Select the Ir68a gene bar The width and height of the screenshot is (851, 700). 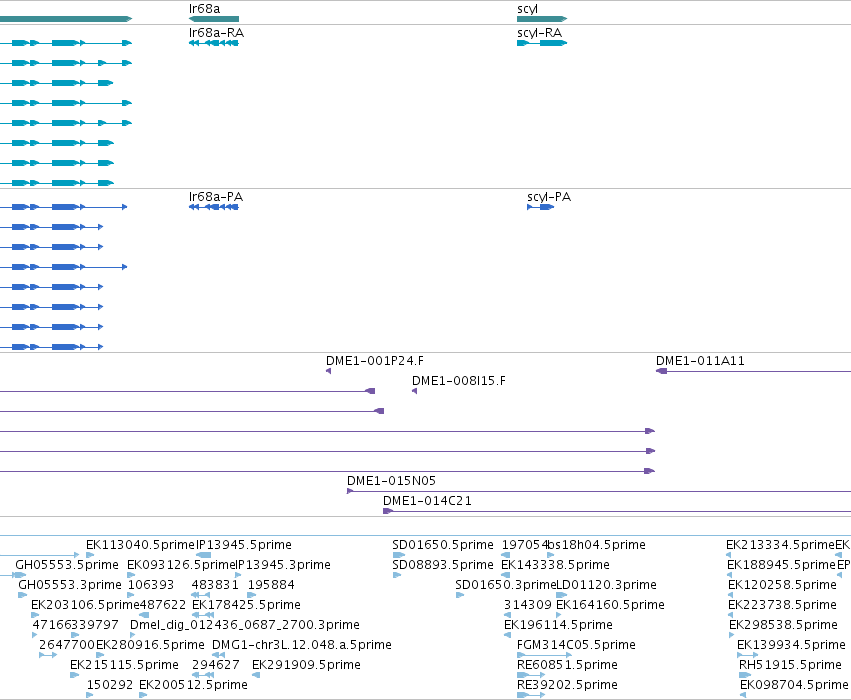pos(214,19)
